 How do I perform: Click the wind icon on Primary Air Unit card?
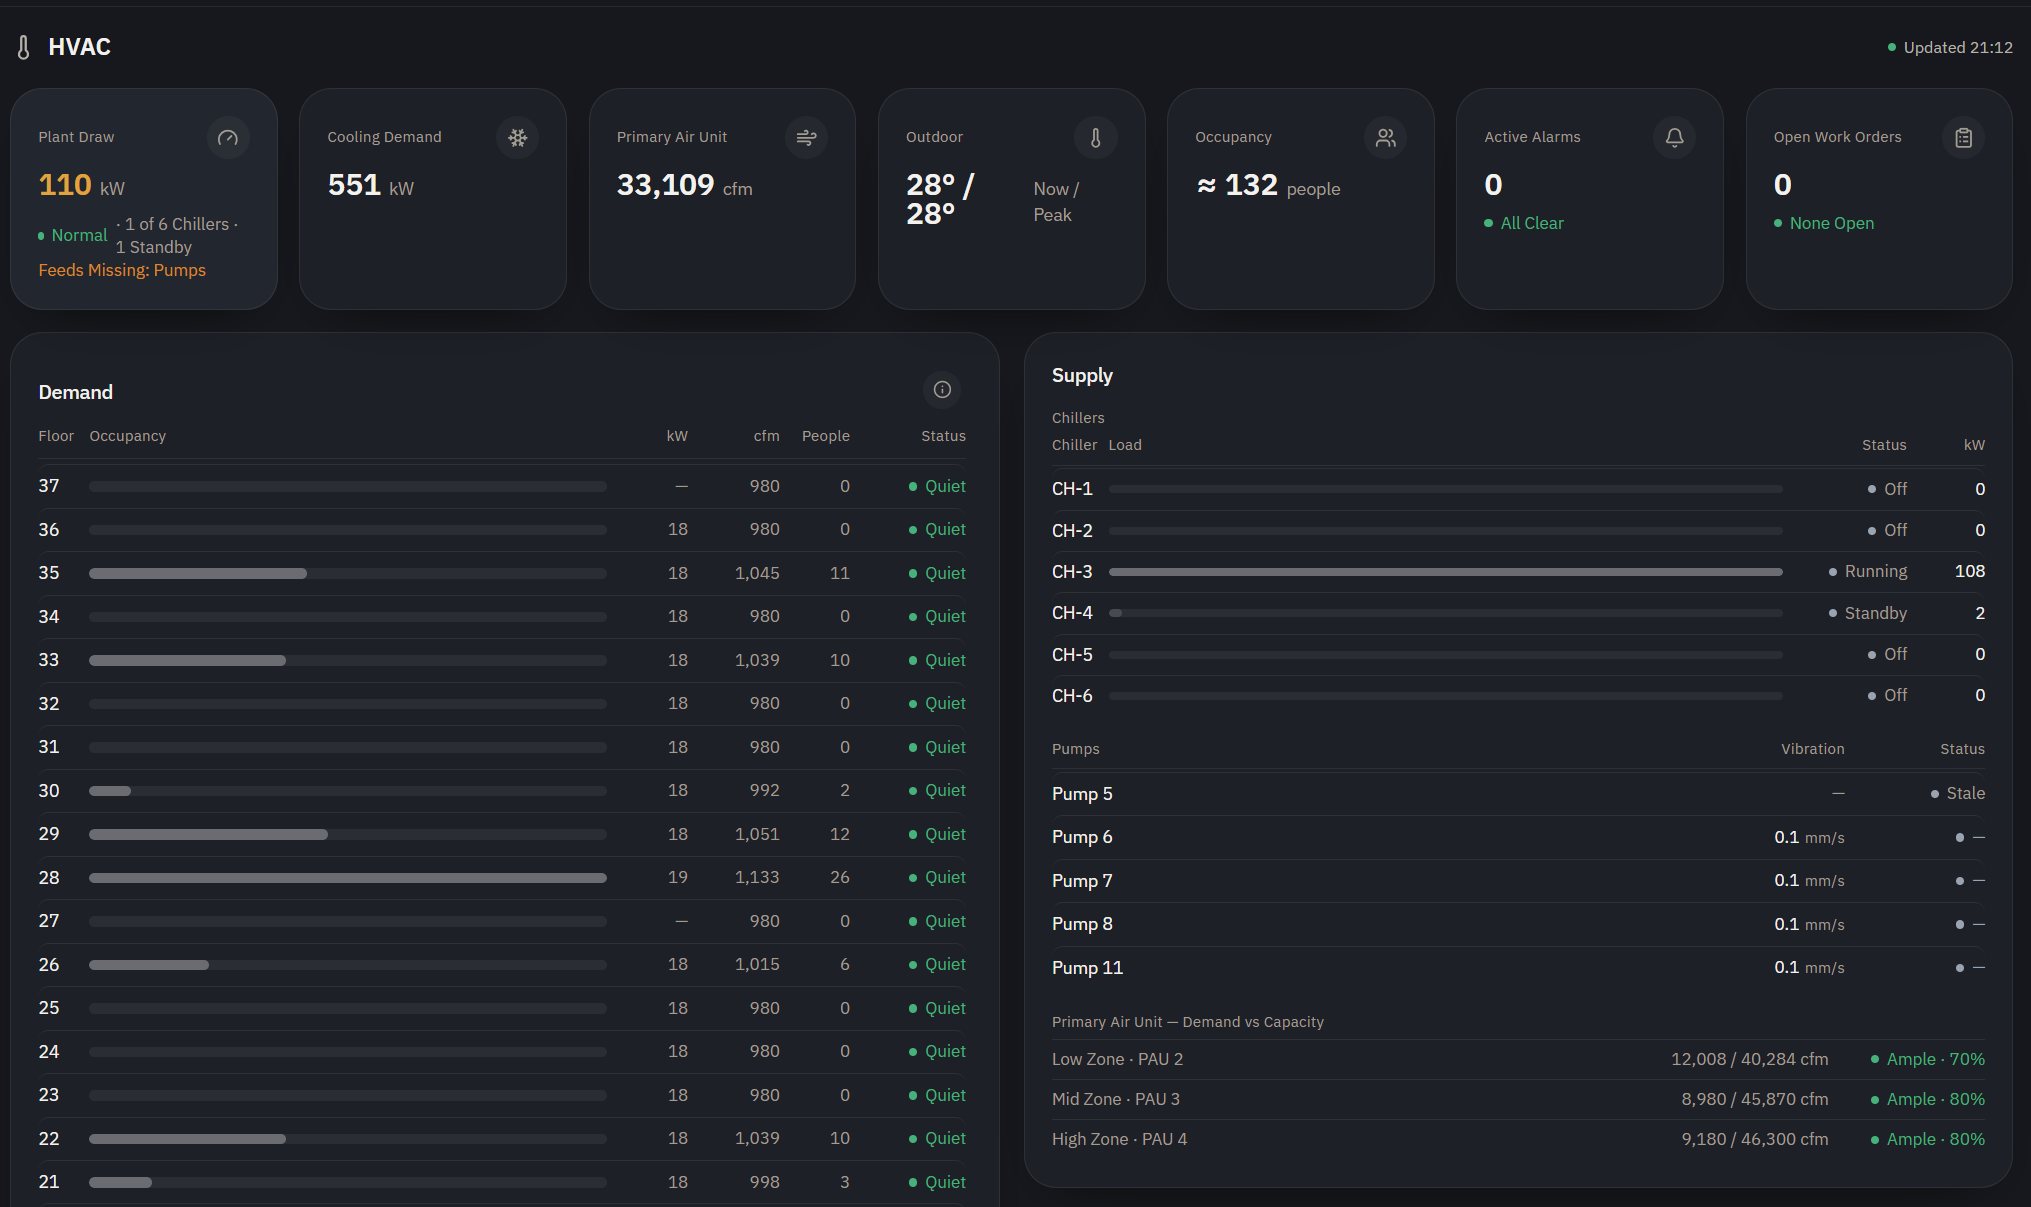[806, 138]
